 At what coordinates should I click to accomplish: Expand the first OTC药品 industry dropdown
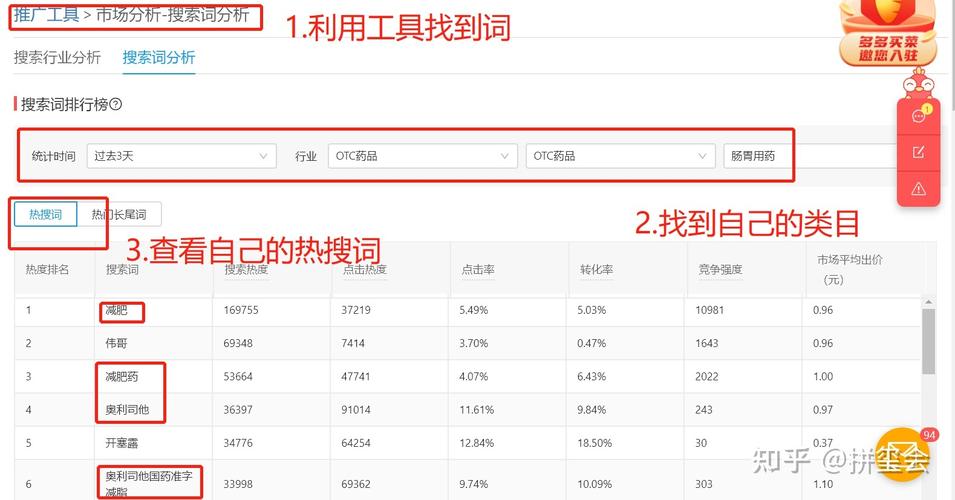tap(423, 156)
